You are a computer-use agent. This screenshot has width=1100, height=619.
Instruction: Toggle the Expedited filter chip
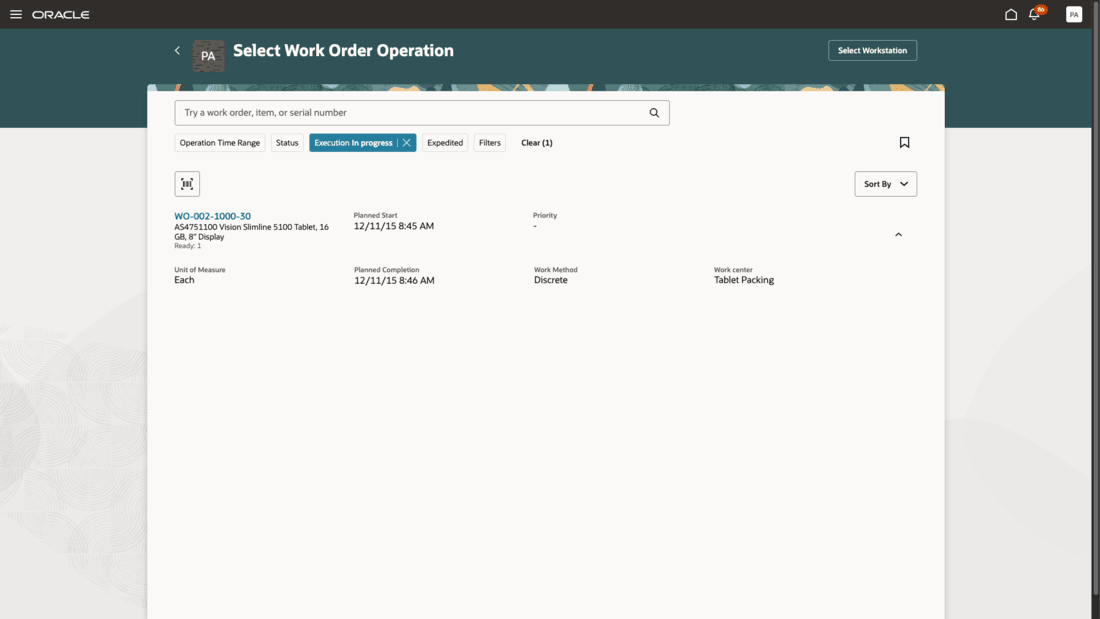(444, 142)
